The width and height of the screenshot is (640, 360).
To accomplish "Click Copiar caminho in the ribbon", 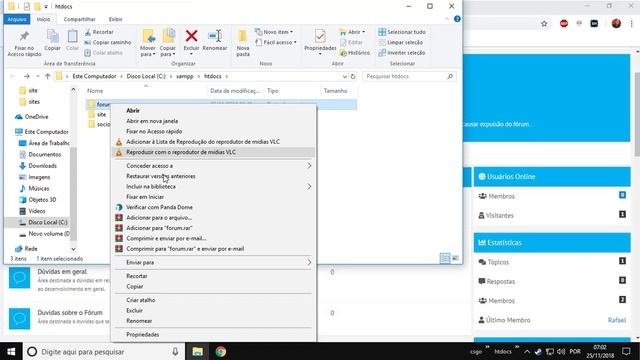I will (x=108, y=42).
